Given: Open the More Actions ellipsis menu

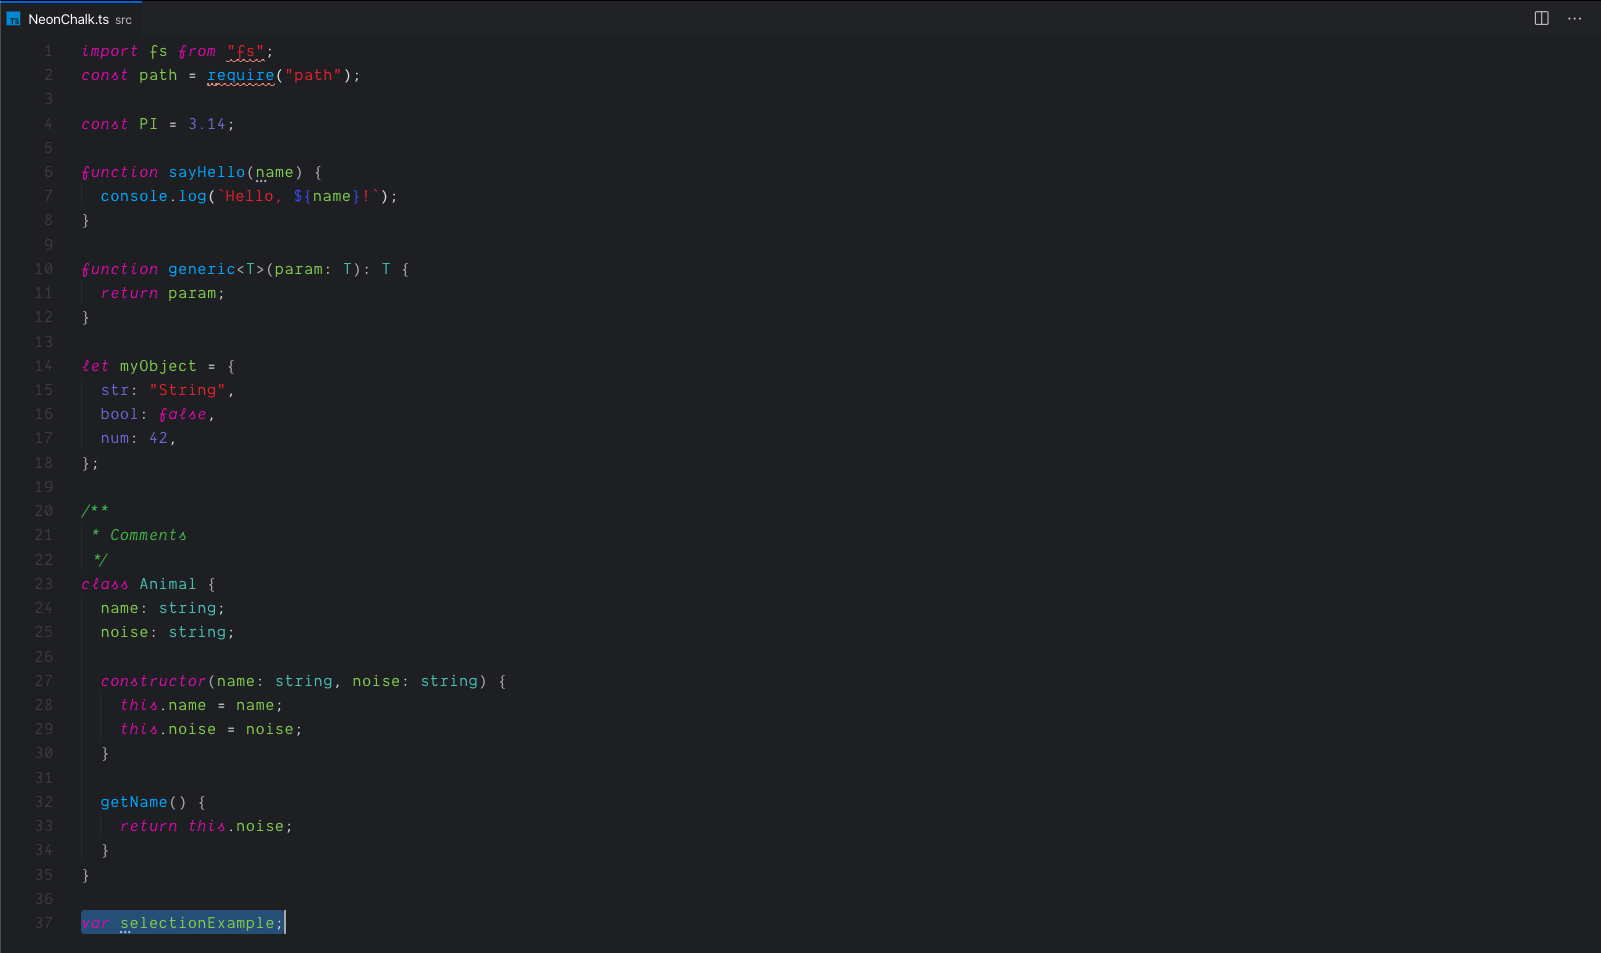Looking at the screenshot, I should click(1574, 18).
